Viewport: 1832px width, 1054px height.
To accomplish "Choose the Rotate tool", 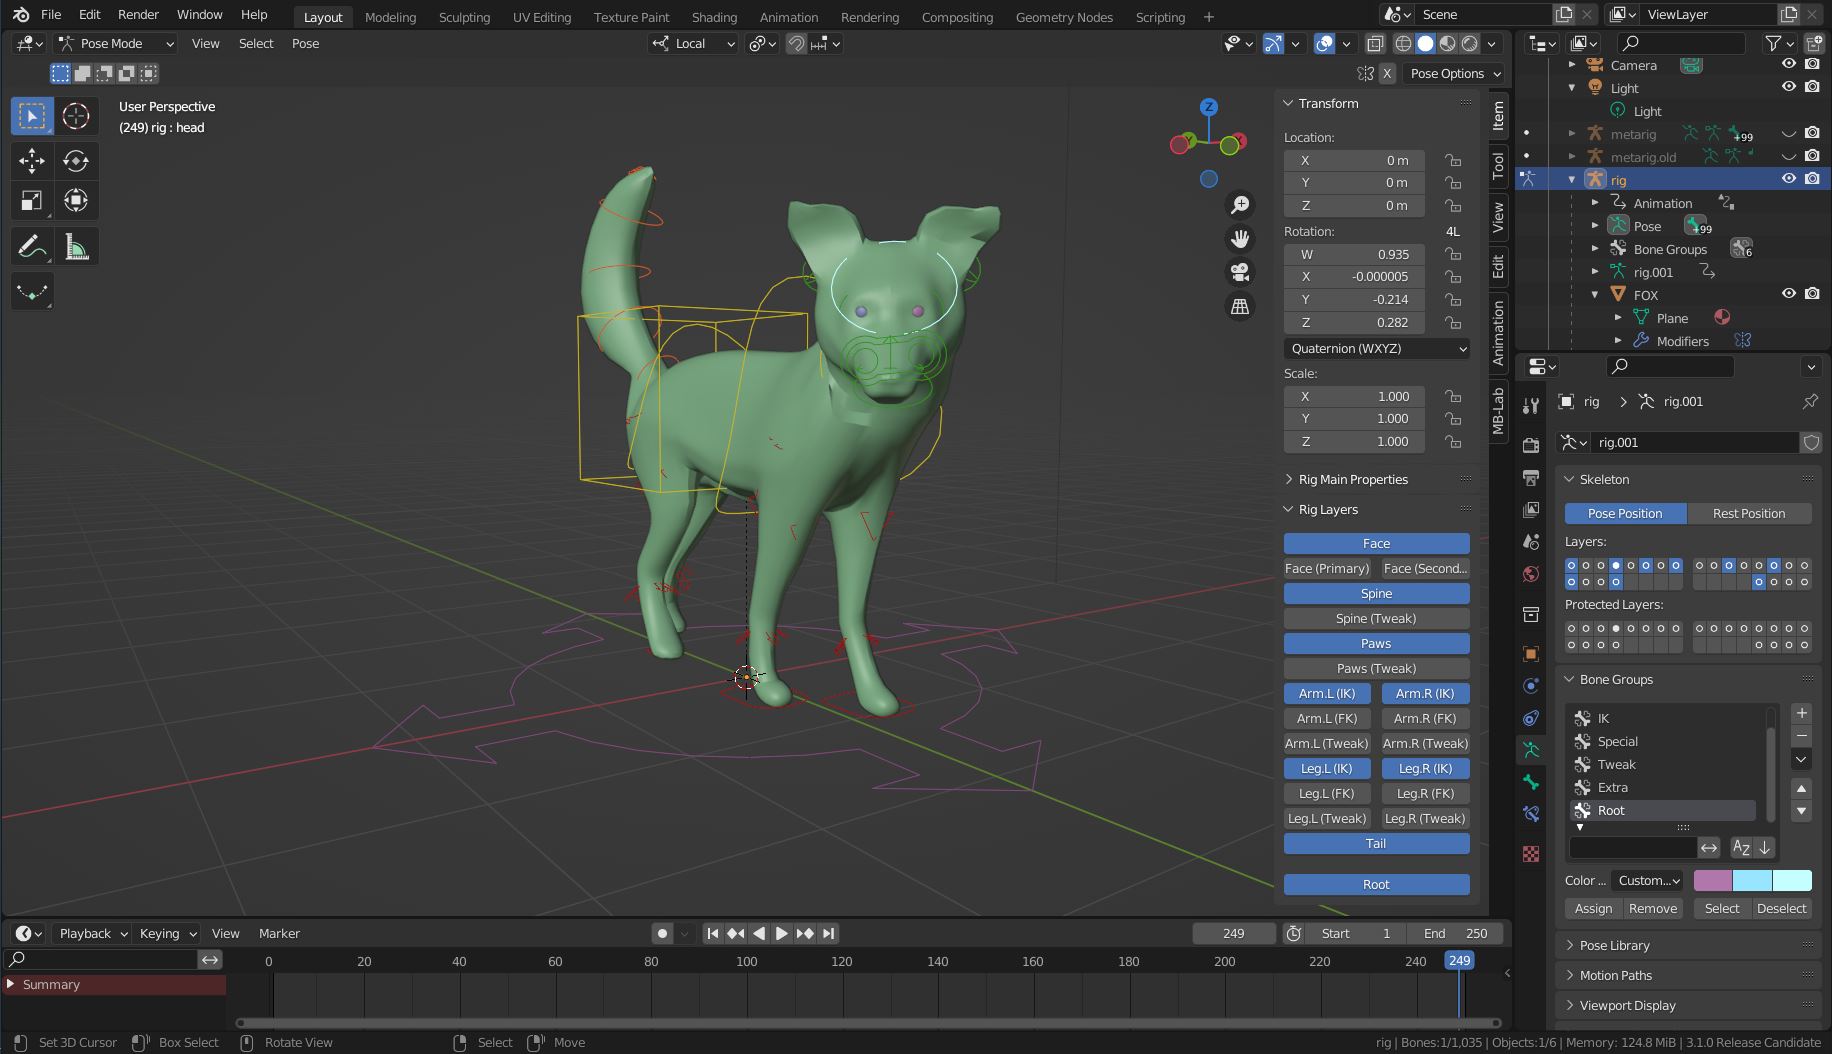I will 76,160.
